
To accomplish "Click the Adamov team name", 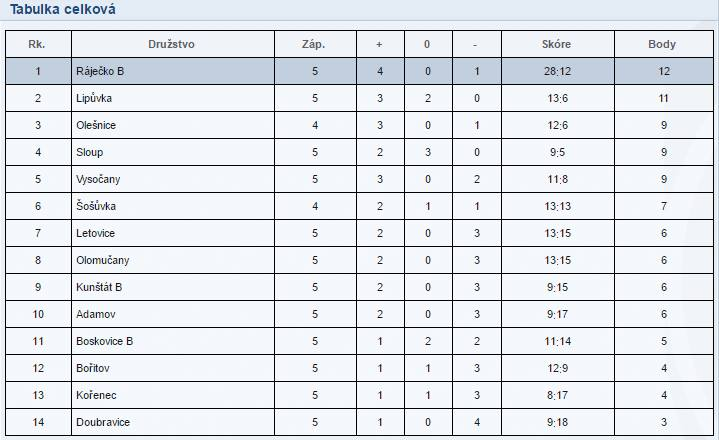I will [96, 314].
